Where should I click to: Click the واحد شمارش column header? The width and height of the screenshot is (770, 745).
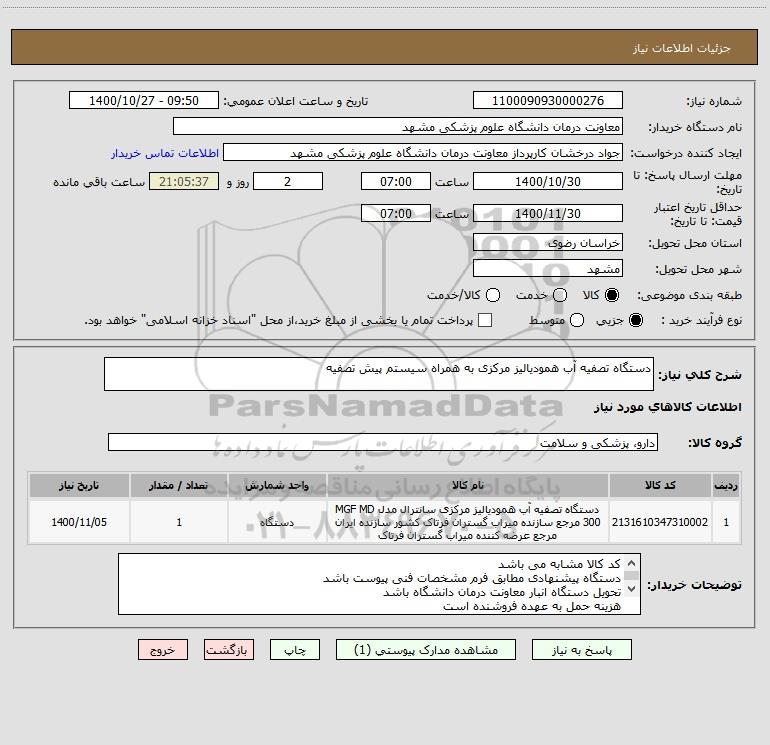[277, 486]
